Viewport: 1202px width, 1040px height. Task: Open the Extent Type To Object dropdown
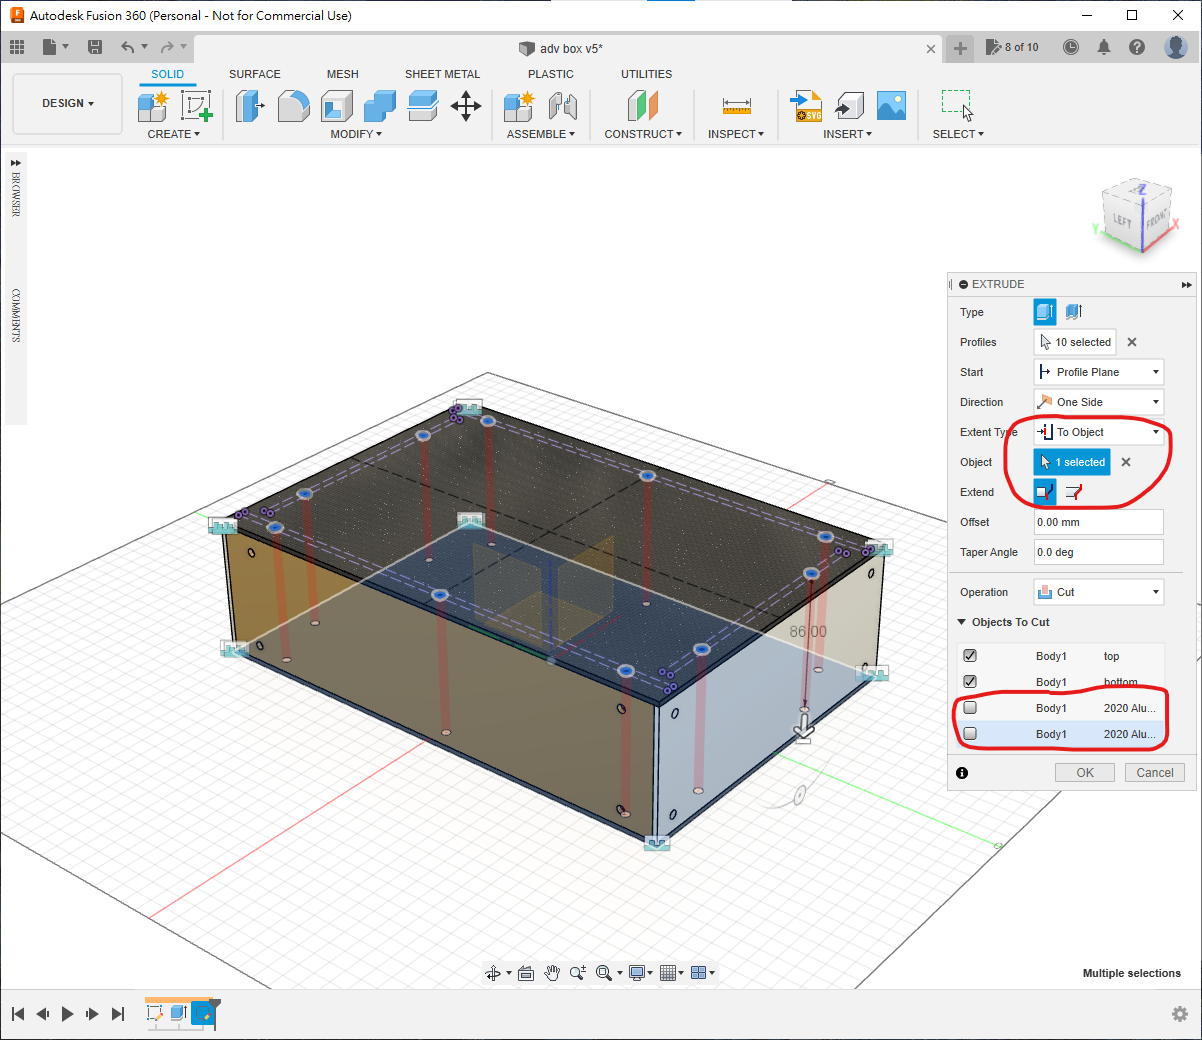[x=1099, y=432]
